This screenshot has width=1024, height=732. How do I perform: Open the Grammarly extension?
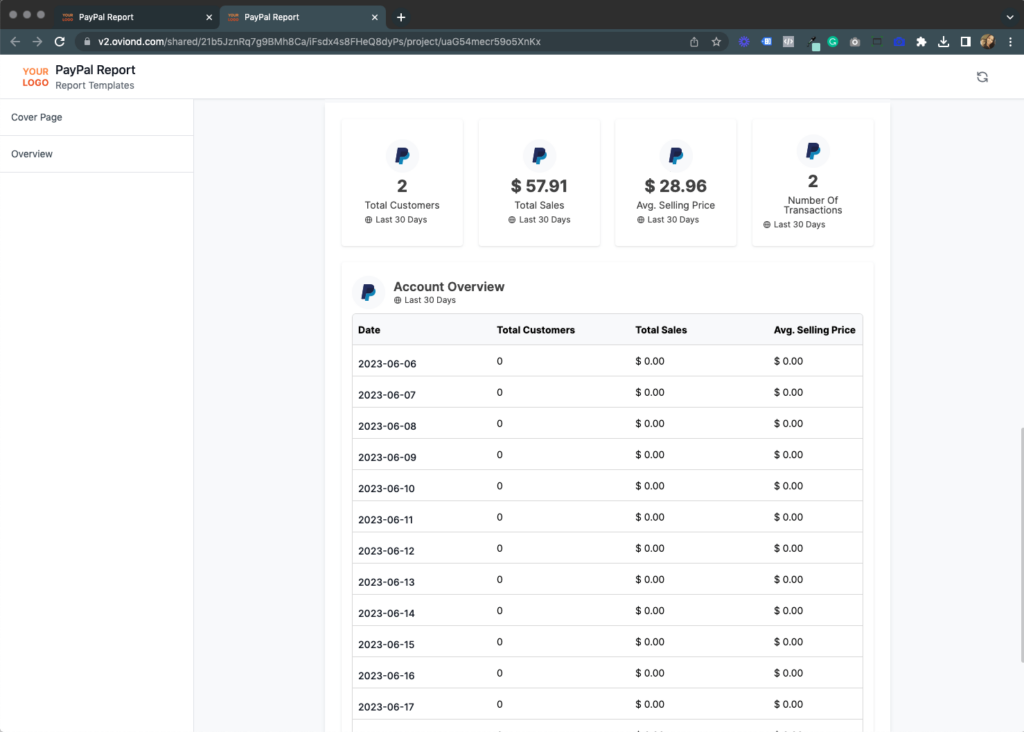(833, 42)
